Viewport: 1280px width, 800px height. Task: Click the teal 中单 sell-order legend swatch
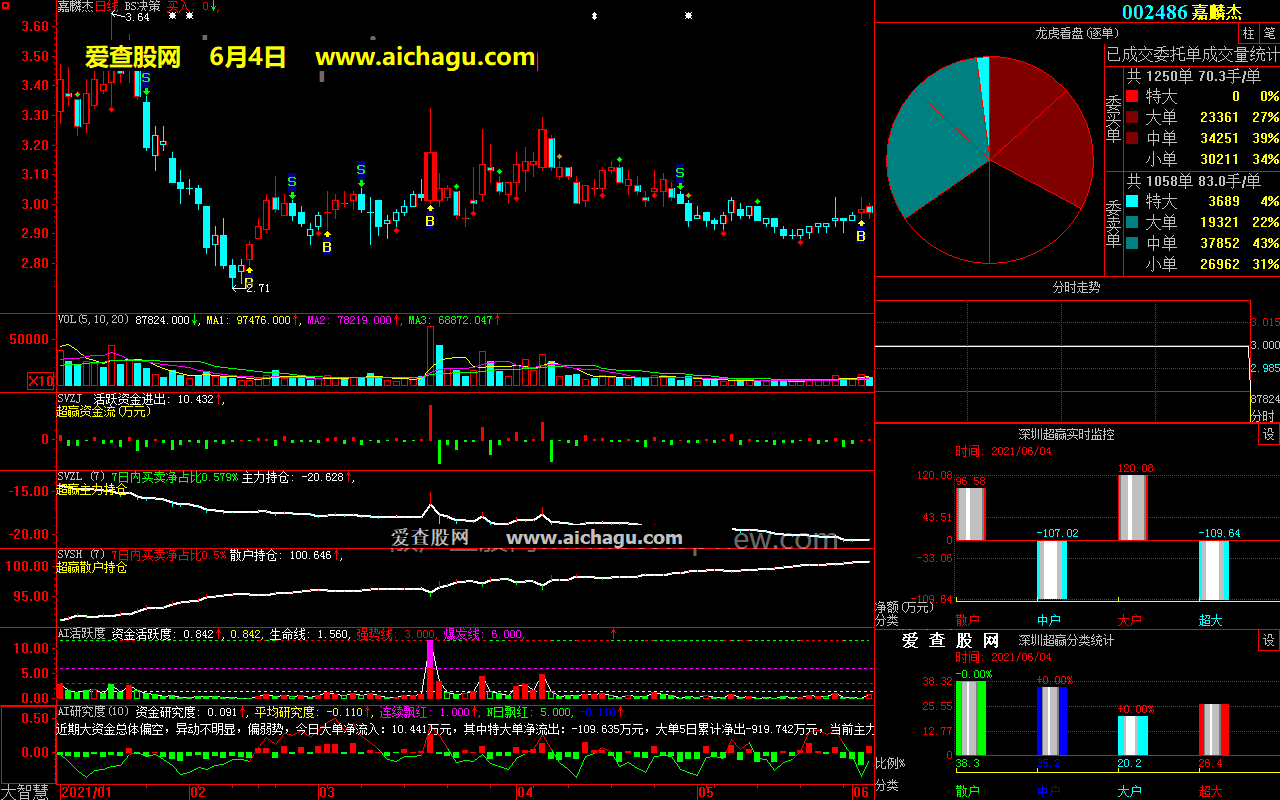point(1132,243)
